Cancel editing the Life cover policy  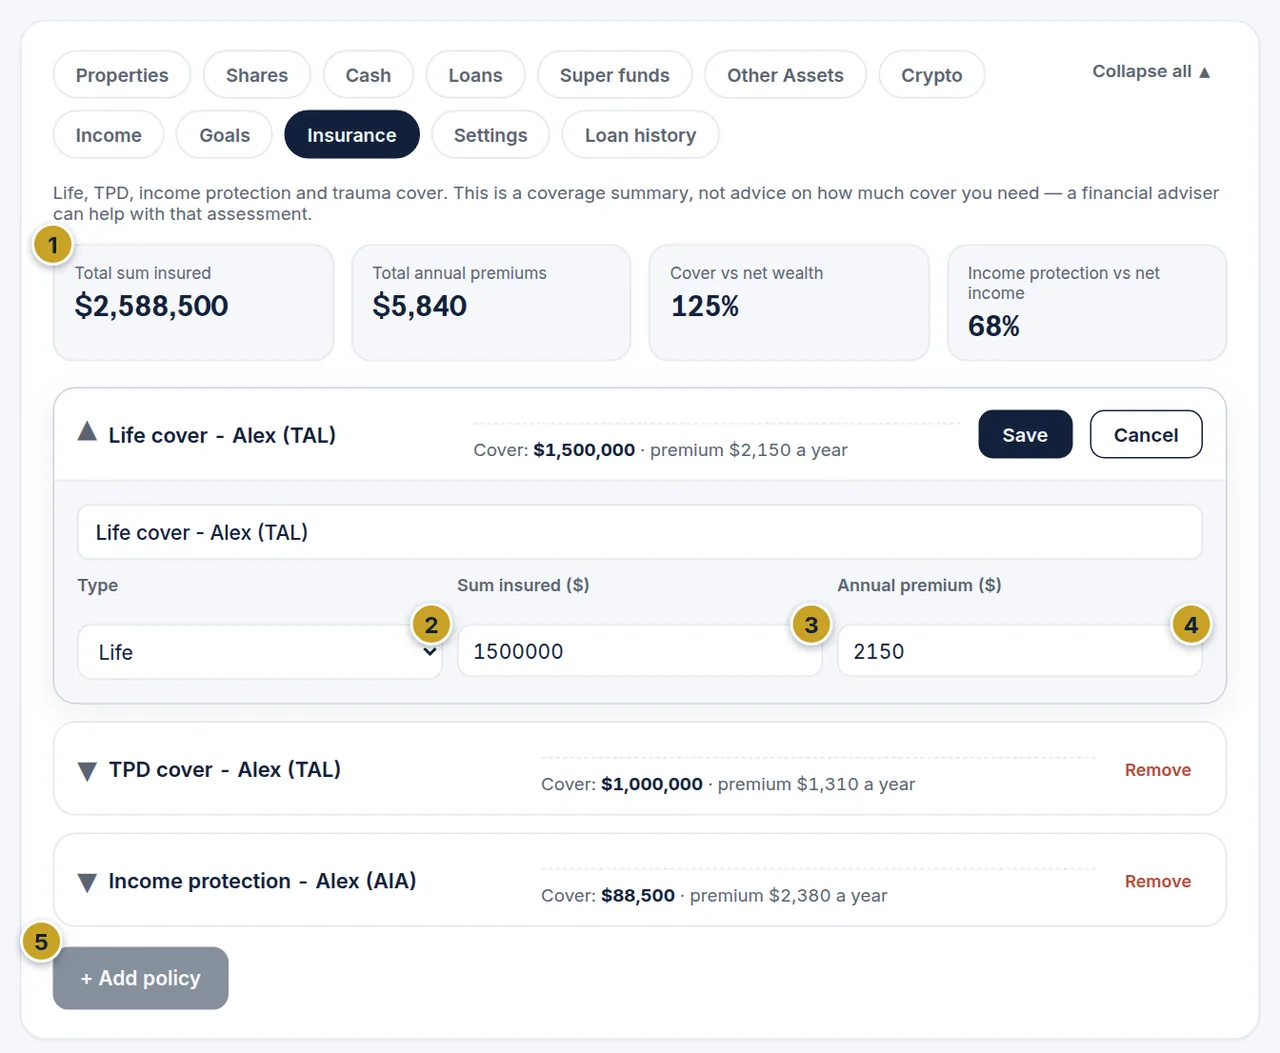click(1146, 435)
